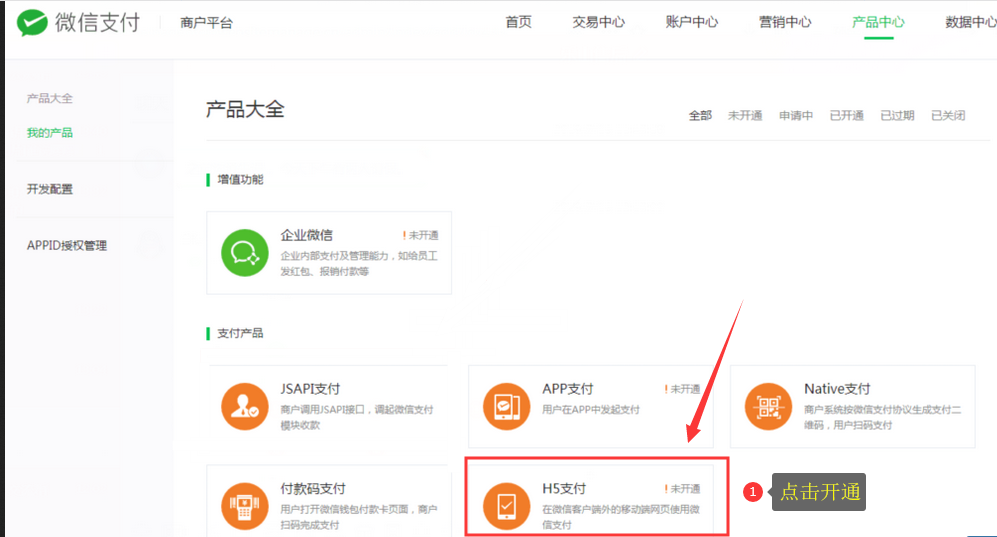Show 已过期 products filter
997x537 pixels.
pyautogui.click(x=897, y=115)
